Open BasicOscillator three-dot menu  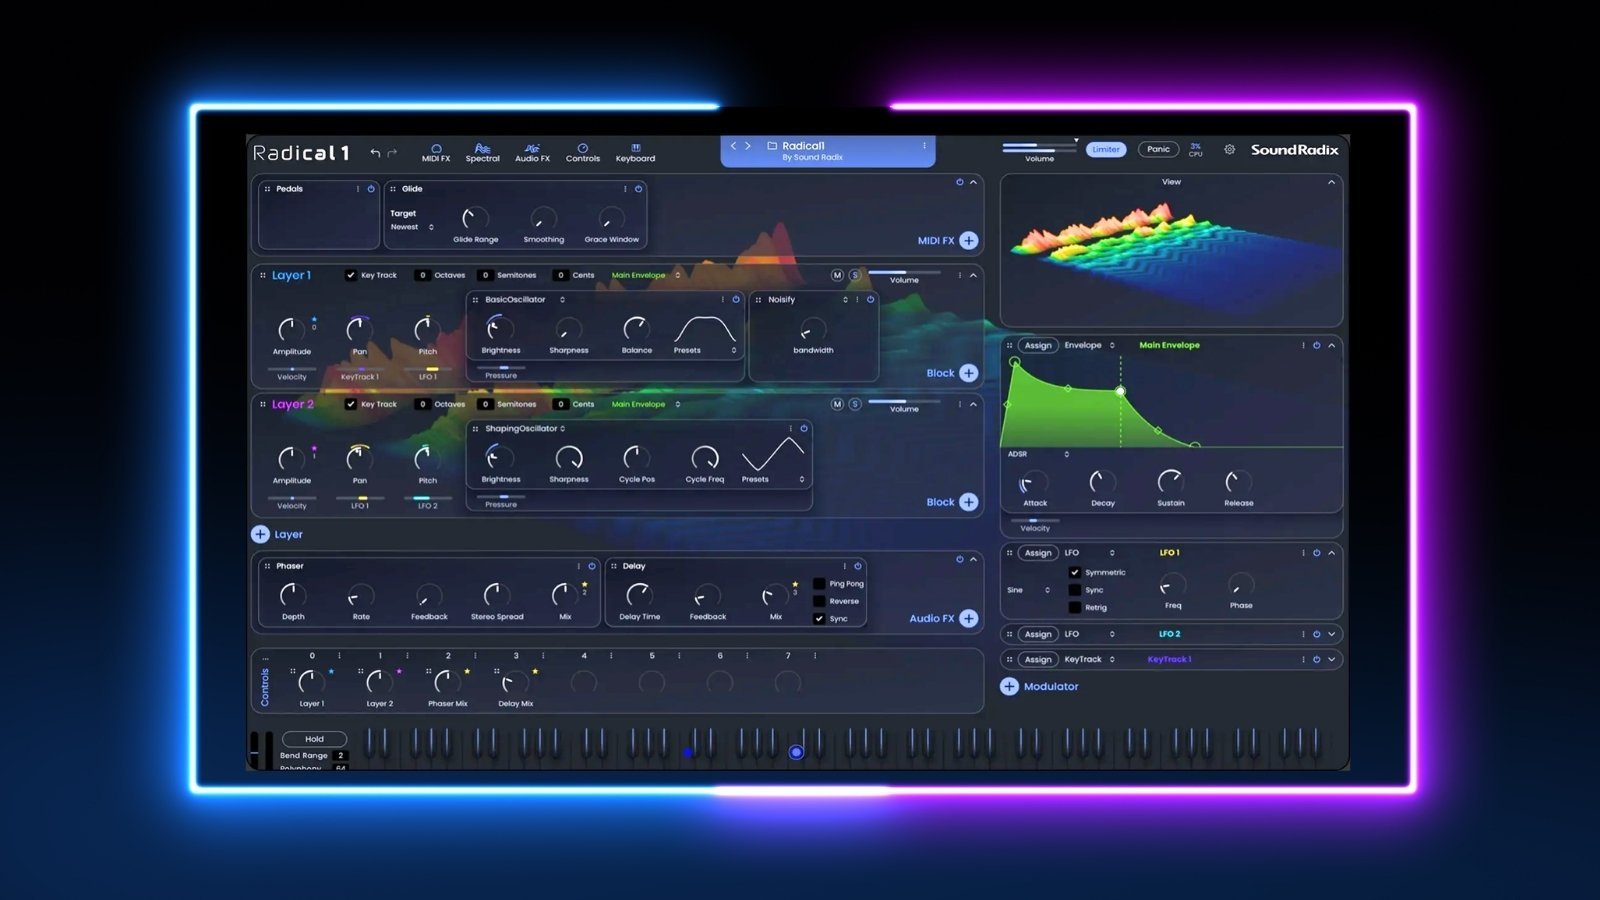(x=722, y=299)
